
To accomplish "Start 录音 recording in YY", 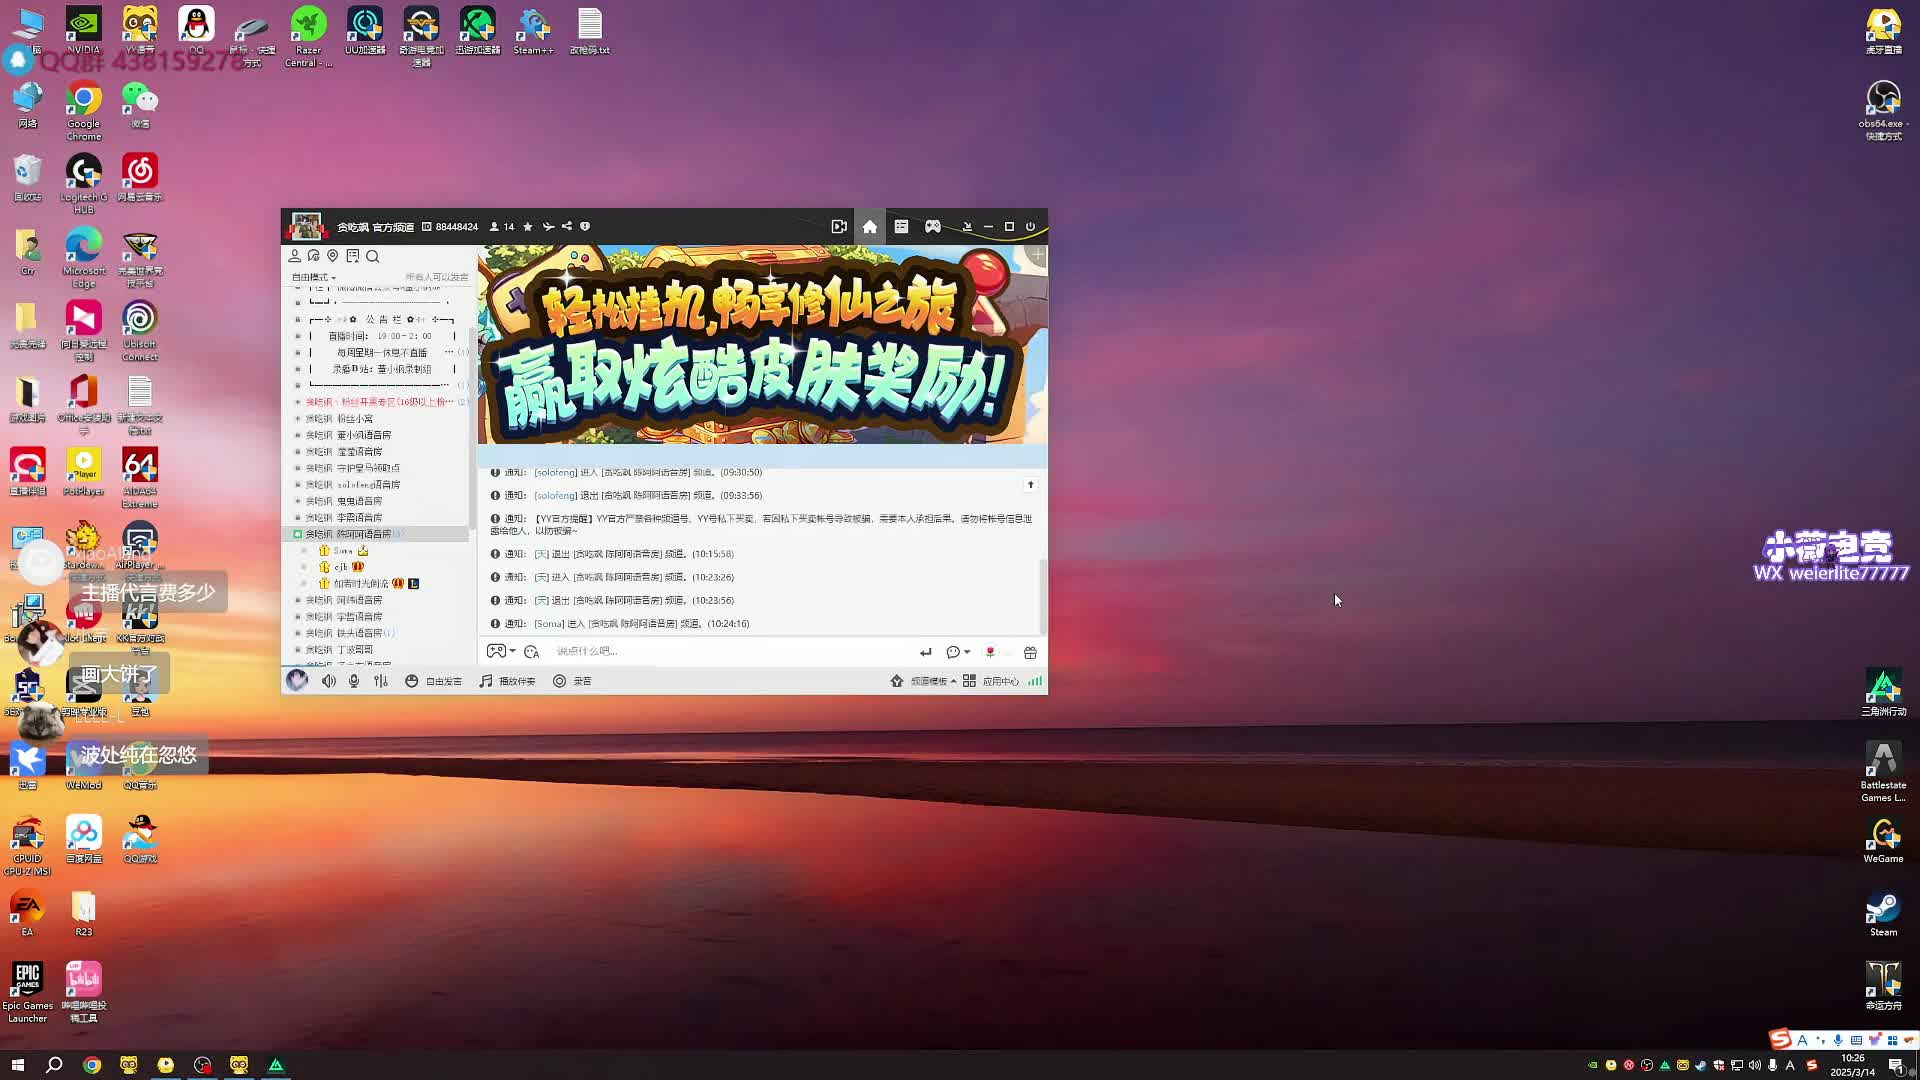I will (x=572, y=681).
